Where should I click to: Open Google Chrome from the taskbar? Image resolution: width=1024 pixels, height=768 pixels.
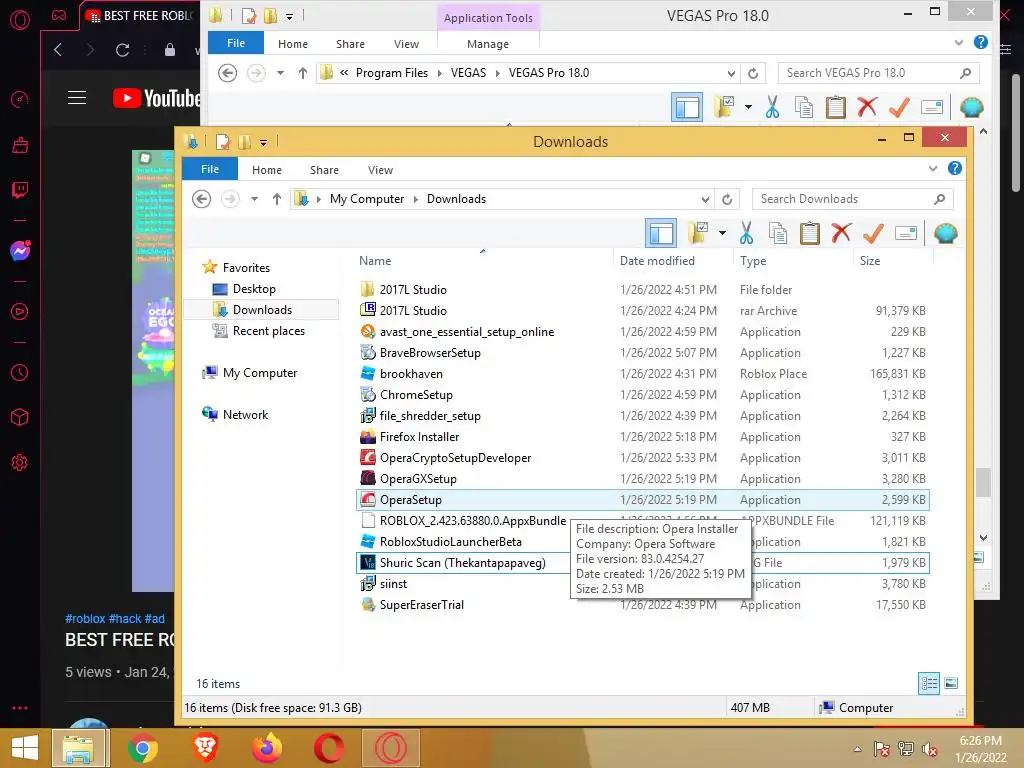tap(142, 748)
